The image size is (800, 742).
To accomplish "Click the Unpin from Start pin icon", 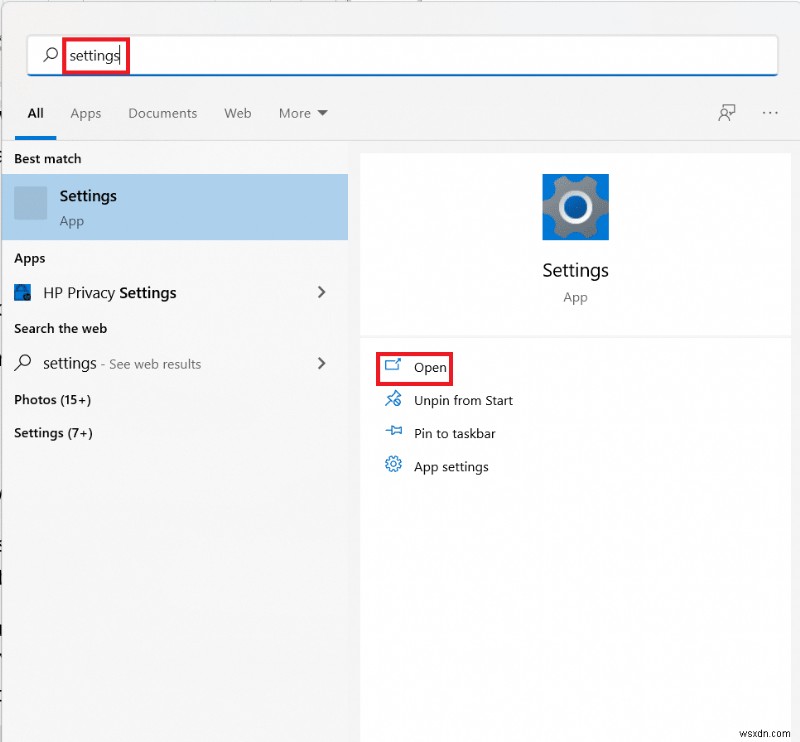I will 394,400.
